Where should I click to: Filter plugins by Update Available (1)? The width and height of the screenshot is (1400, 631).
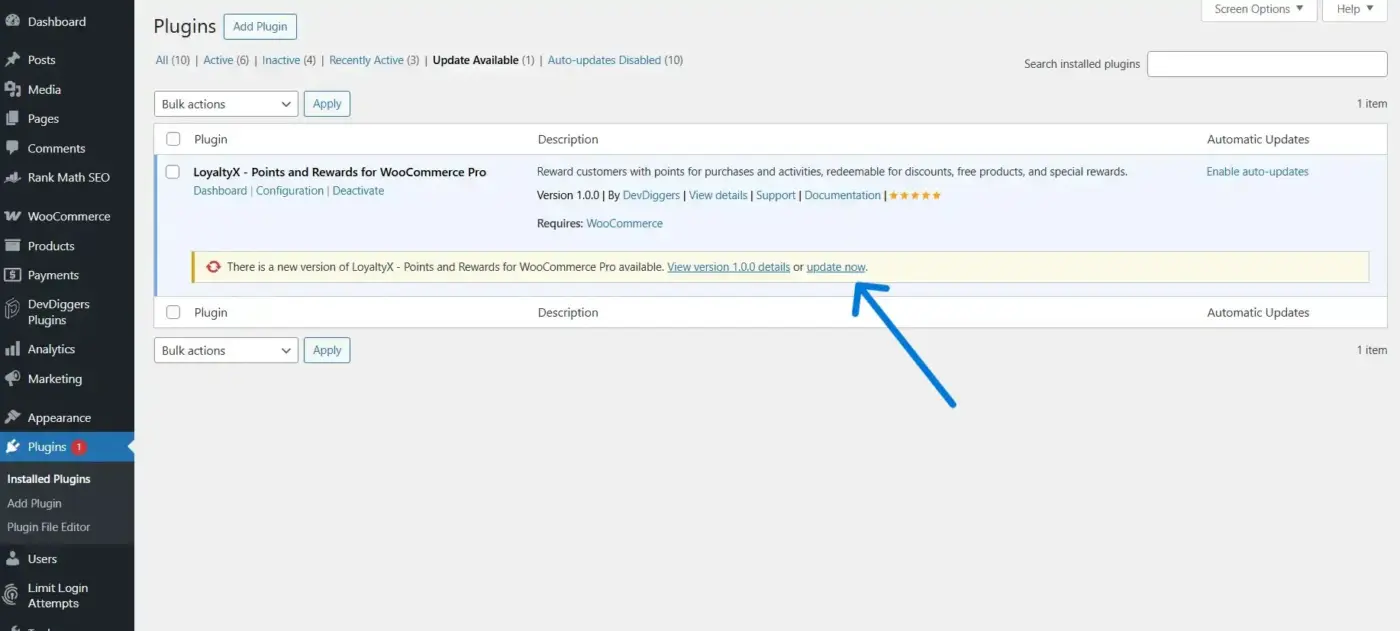[x=483, y=60]
